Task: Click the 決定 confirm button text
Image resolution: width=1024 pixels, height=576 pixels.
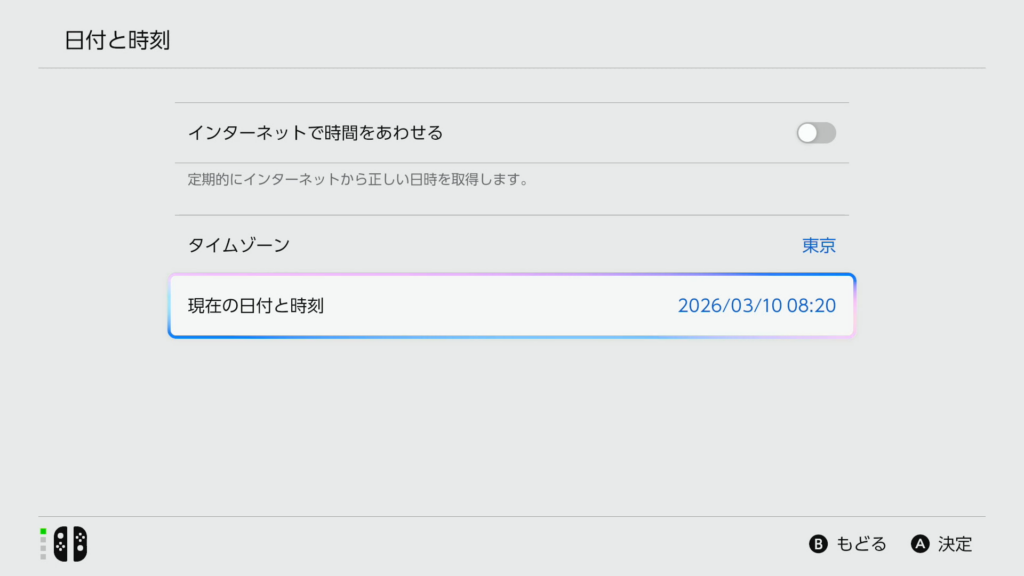Action: point(955,544)
